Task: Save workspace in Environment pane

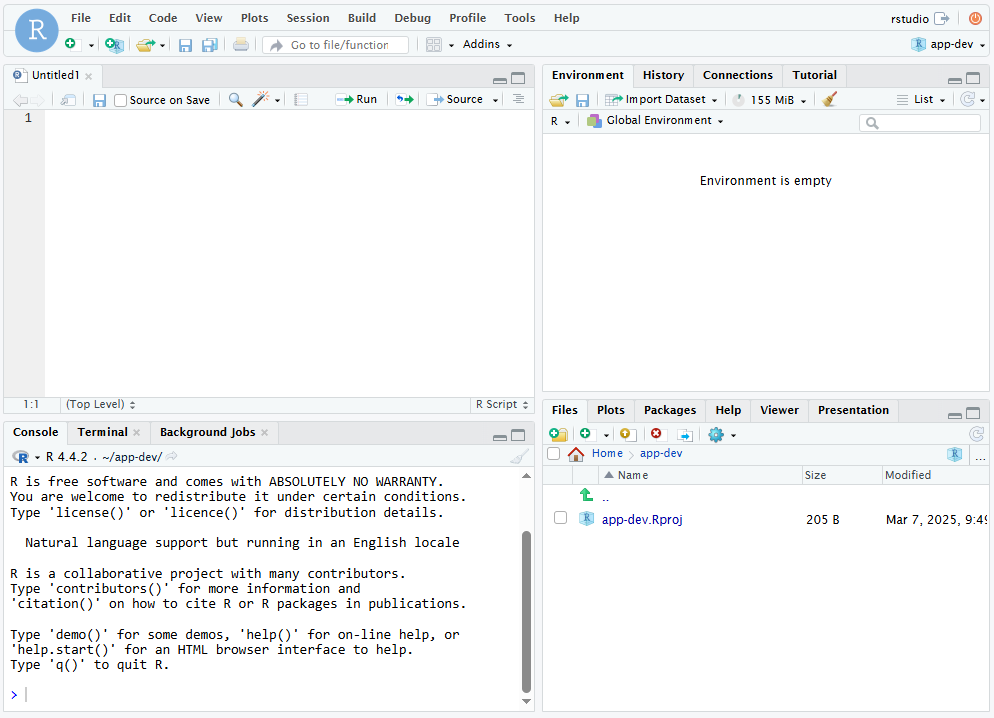Action: click(x=583, y=100)
